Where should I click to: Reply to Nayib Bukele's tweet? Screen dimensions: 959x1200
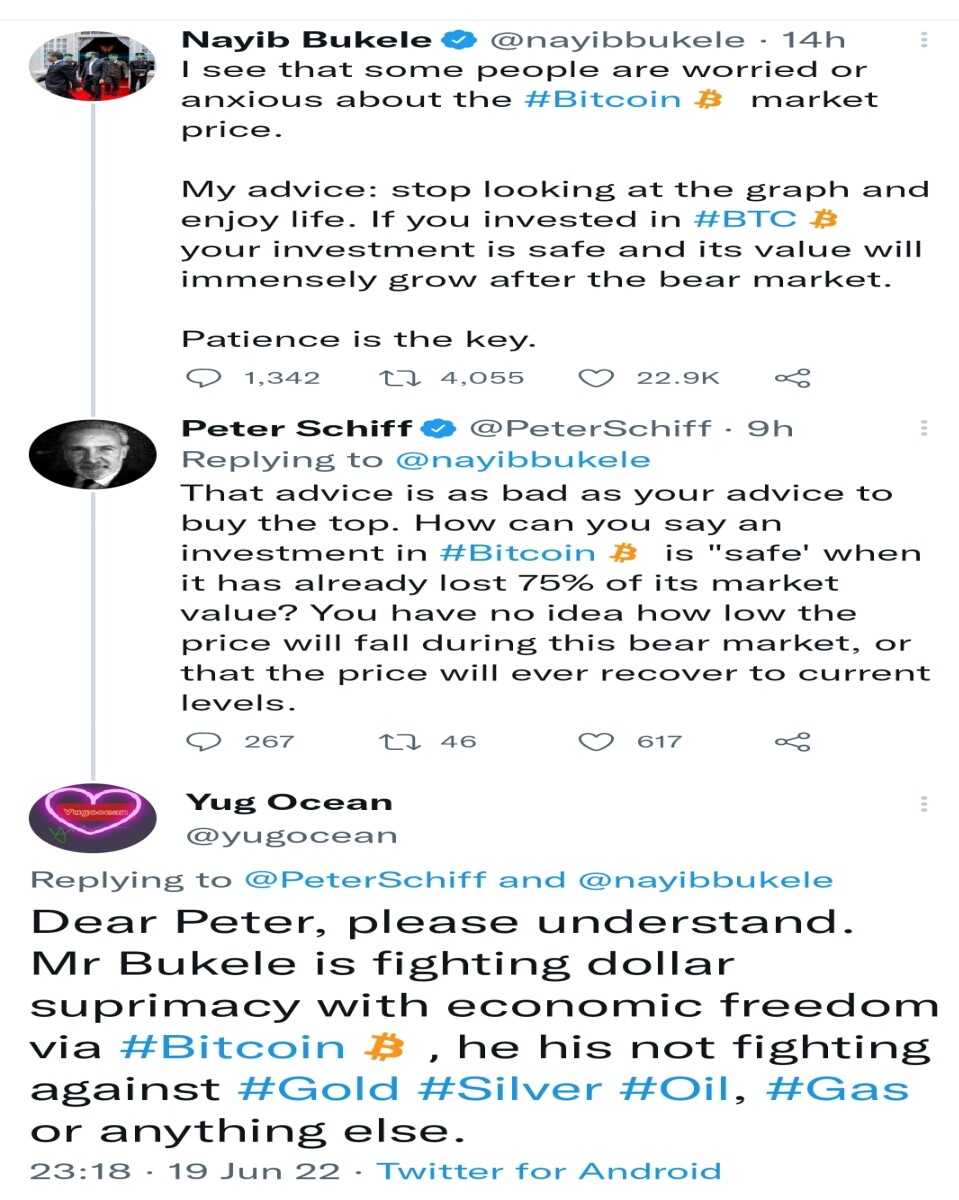pos(204,378)
